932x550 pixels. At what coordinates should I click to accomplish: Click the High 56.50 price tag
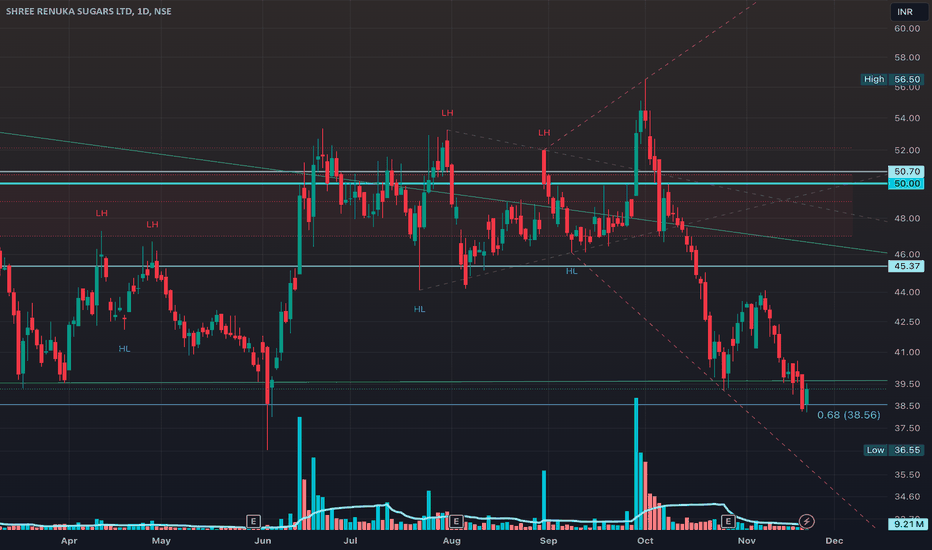(x=892, y=79)
